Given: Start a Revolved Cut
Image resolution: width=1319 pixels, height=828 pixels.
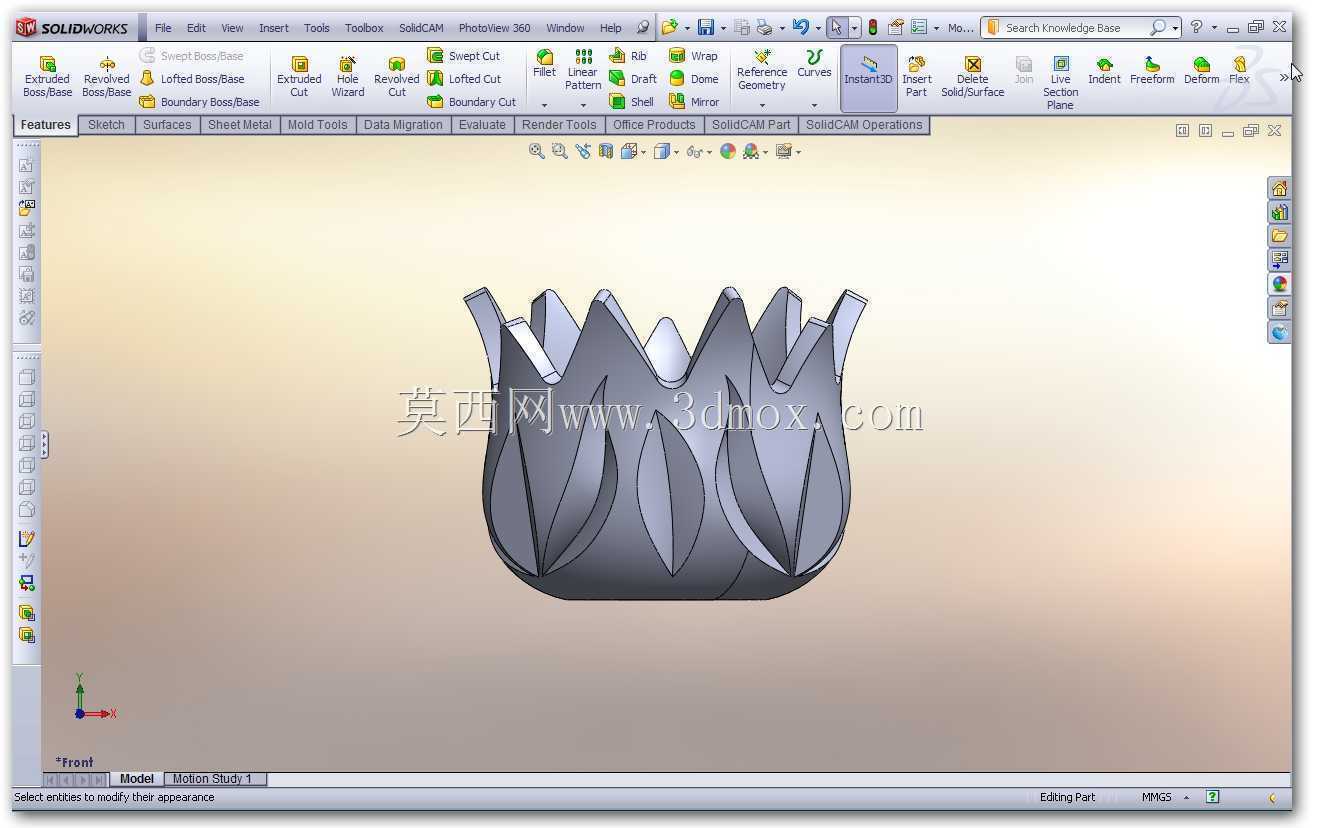Looking at the screenshot, I should coord(396,76).
